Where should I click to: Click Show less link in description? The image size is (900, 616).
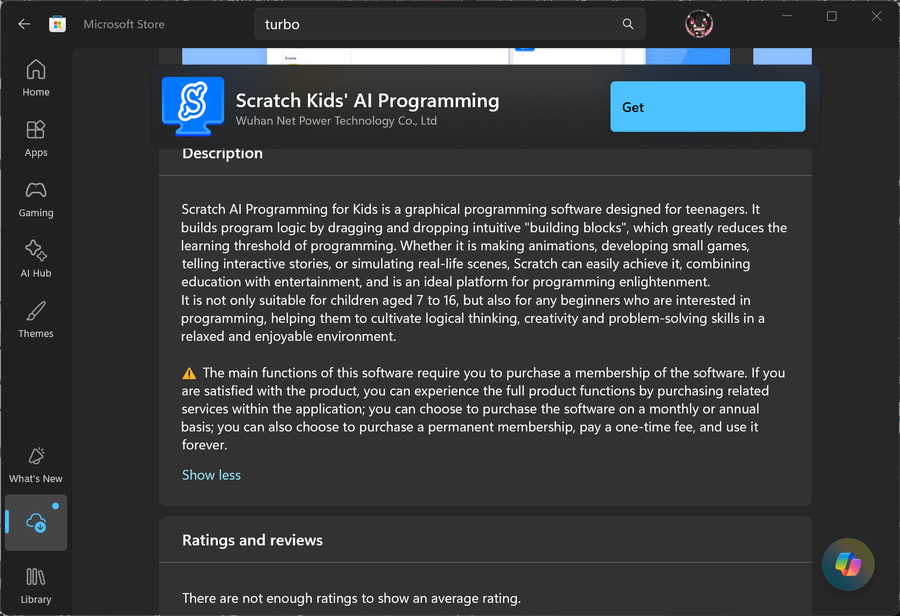211,475
